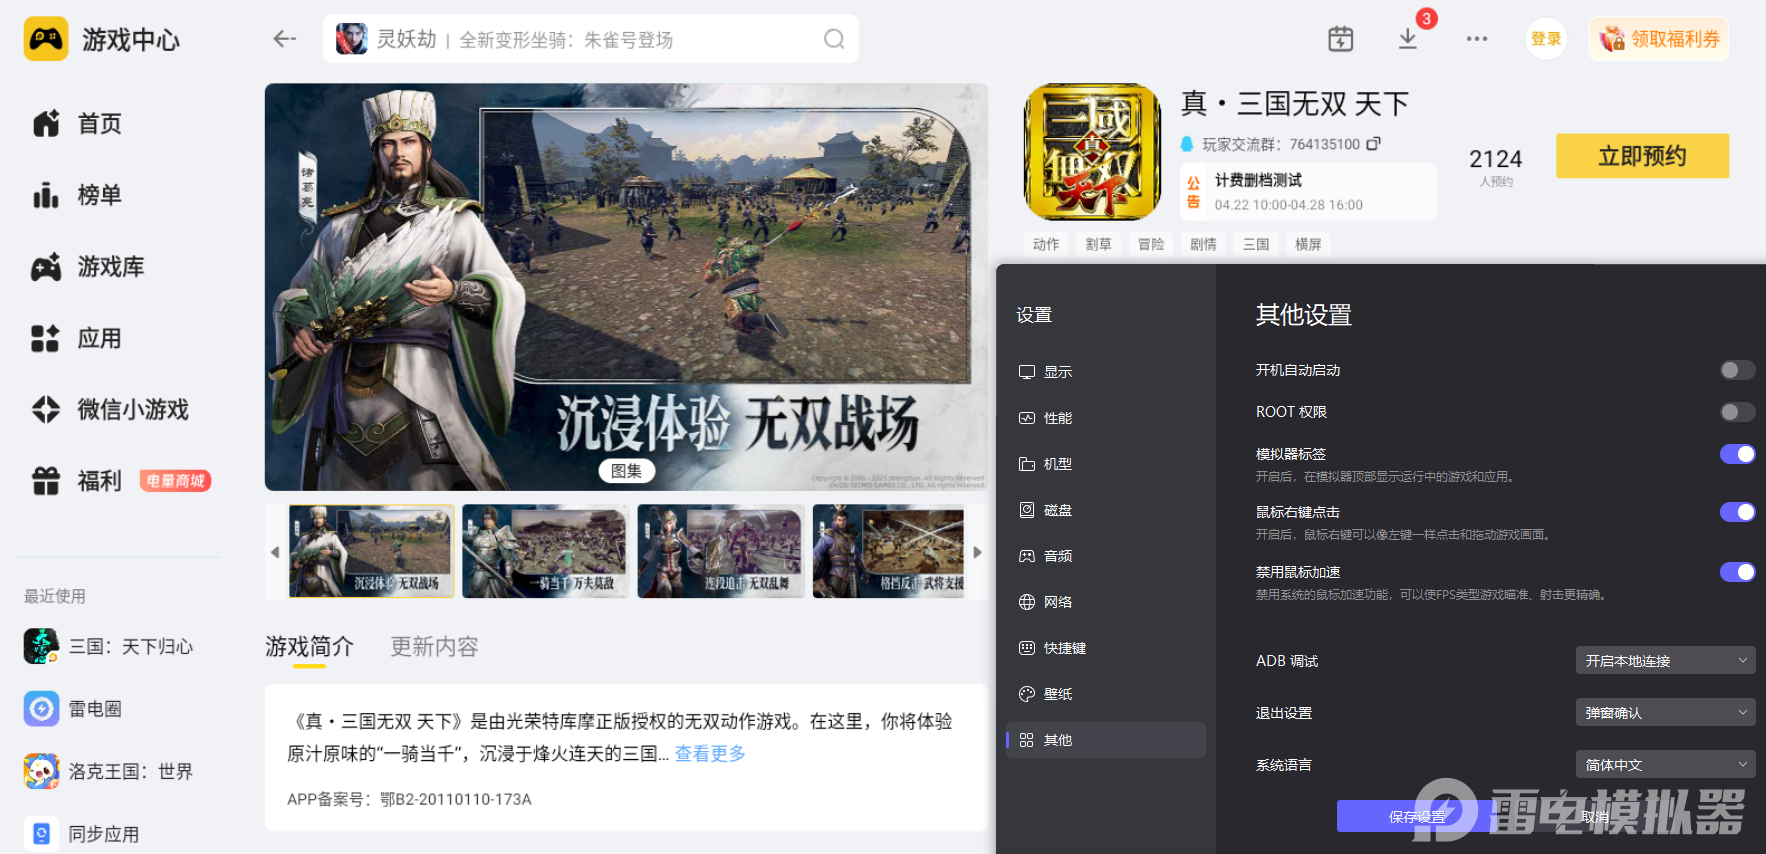Launch 雷电圈 from recent apps
This screenshot has width=1766, height=854.
[95, 709]
